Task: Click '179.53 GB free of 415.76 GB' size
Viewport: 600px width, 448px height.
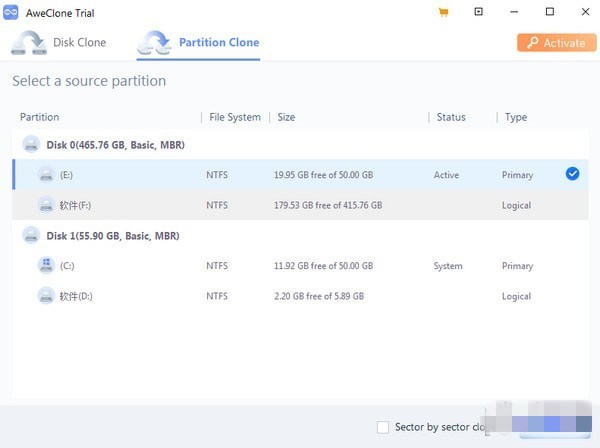Action: click(328, 205)
